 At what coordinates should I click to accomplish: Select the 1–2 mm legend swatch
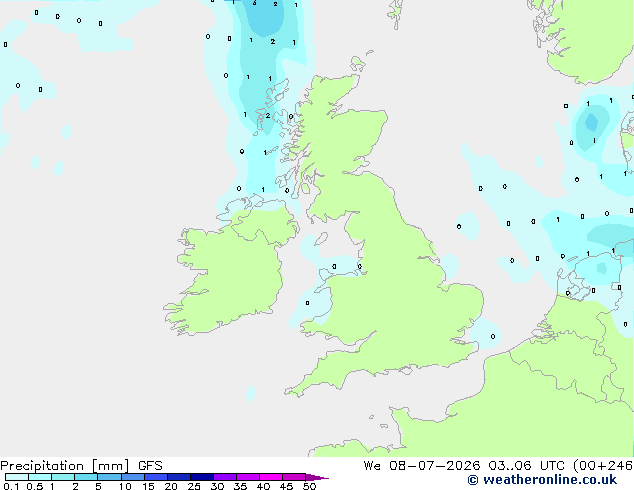[63, 477]
